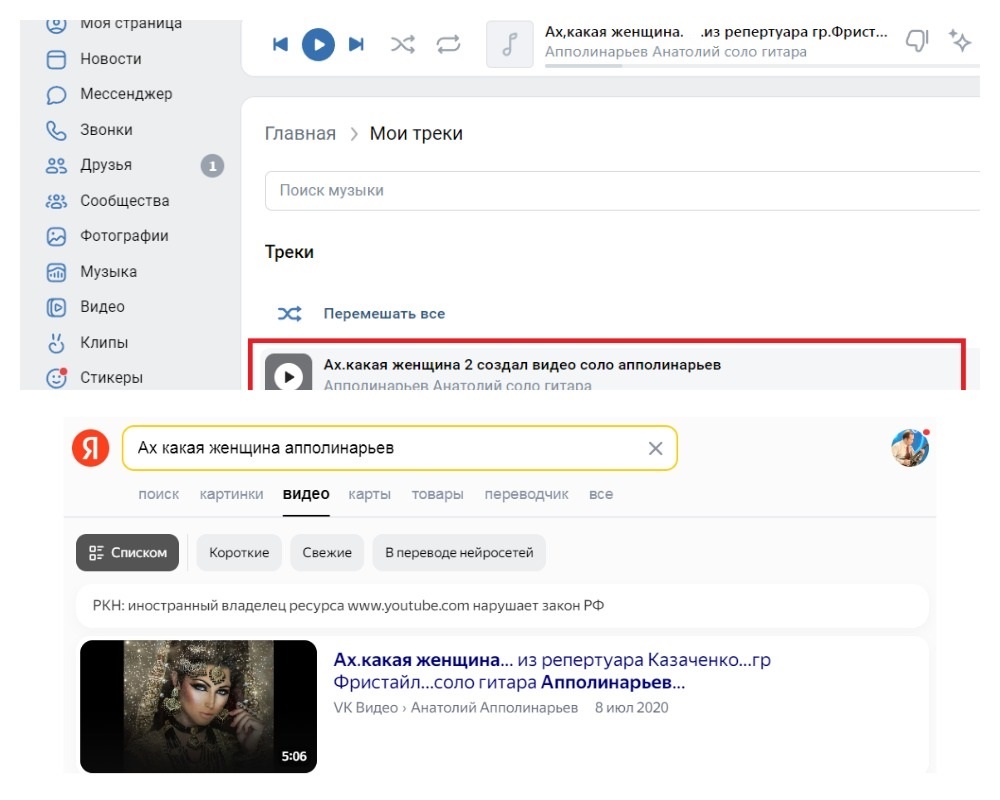Click the Поиск музыки search field
Viewport: 1000px width, 800px height.
(x=622, y=190)
